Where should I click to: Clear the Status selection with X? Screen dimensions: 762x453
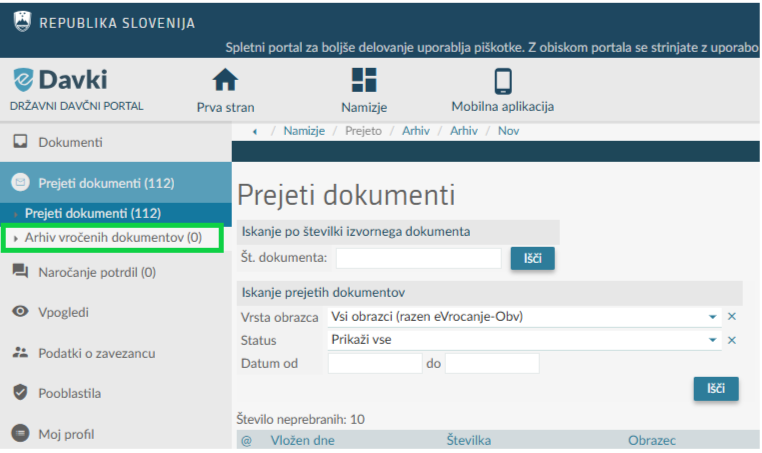tap(731, 340)
